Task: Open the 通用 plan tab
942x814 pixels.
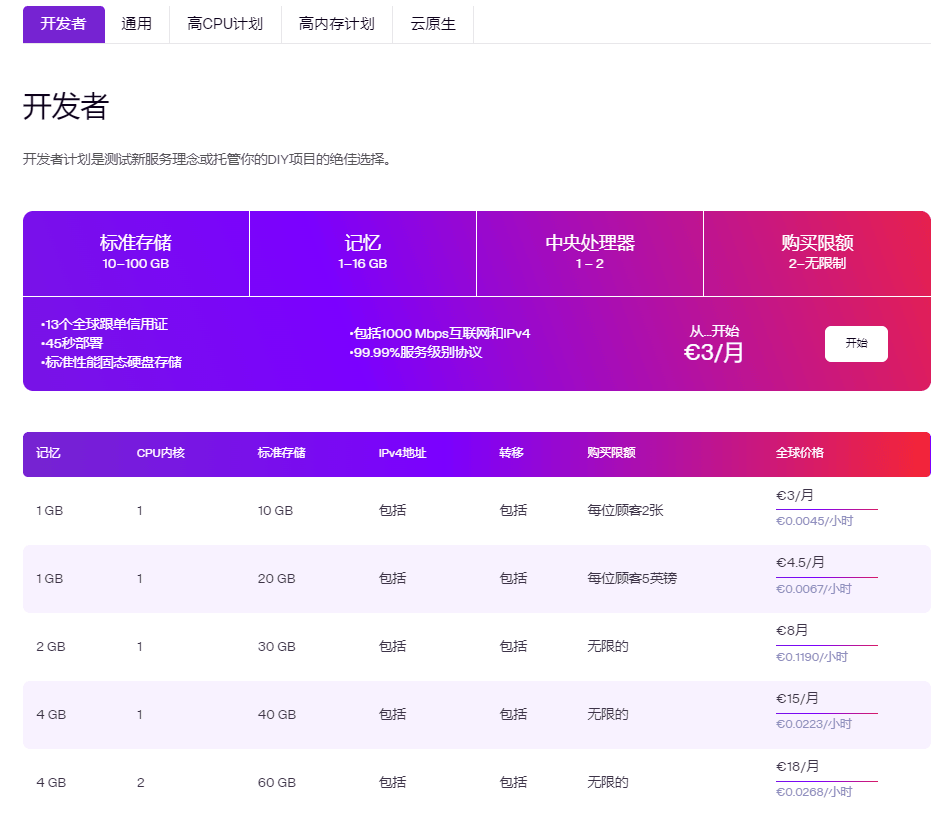Action: pyautogui.click(x=137, y=24)
